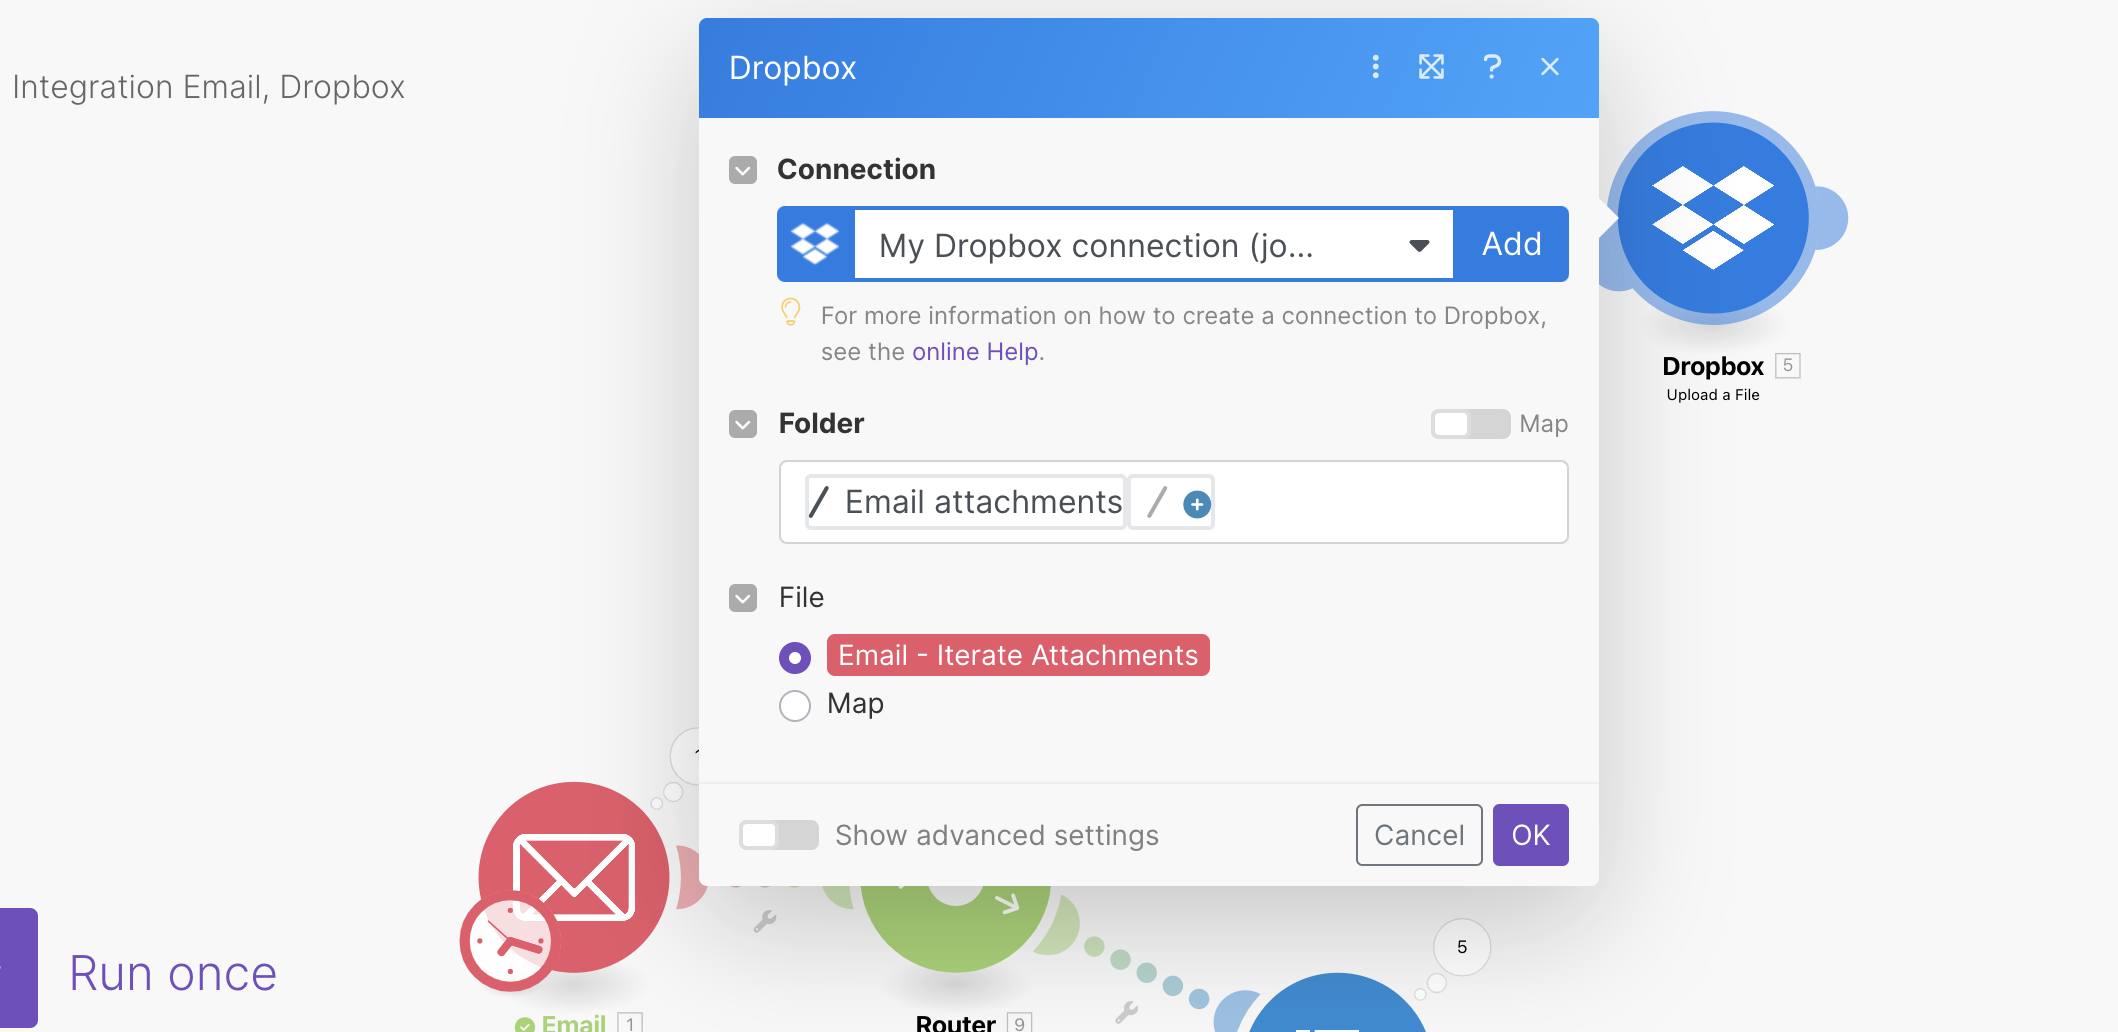Expand the Dropbox dialog to fullscreen
The height and width of the screenshot is (1032, 2118).
click(1431, 67)
